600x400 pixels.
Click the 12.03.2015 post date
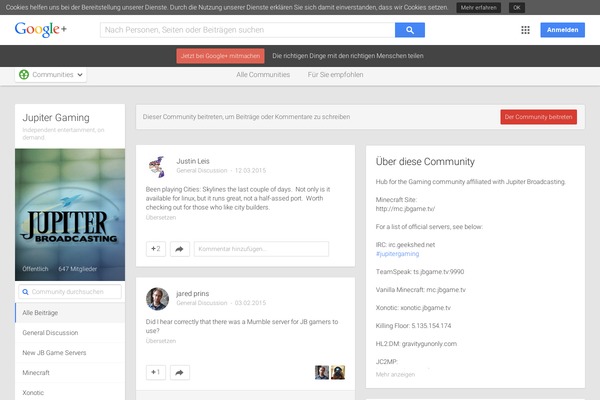click(x=250, y=170)
